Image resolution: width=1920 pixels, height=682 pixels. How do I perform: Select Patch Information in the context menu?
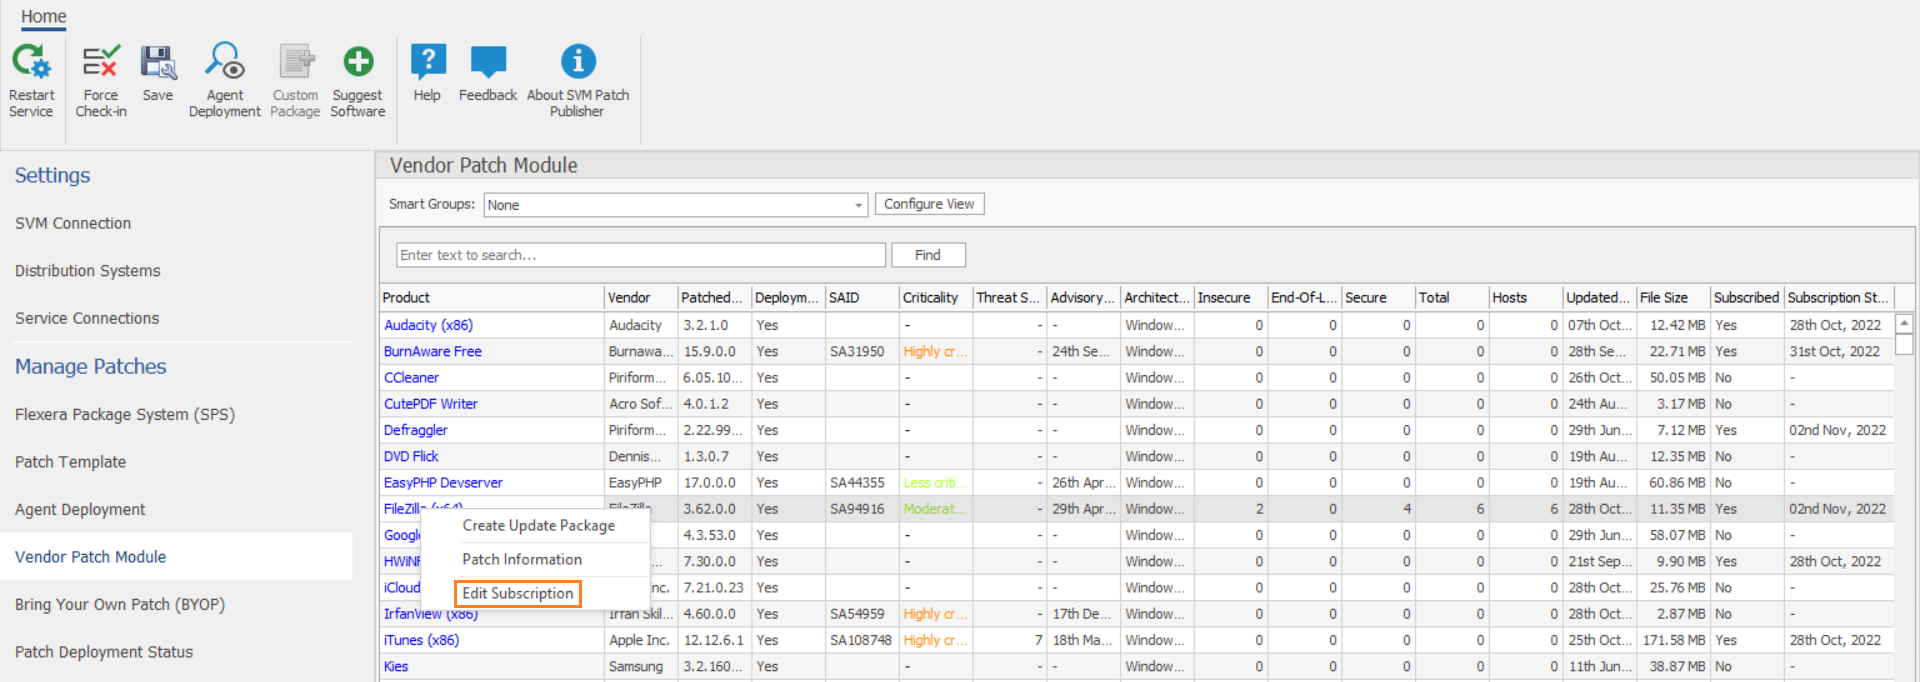(x=522, y=560)
